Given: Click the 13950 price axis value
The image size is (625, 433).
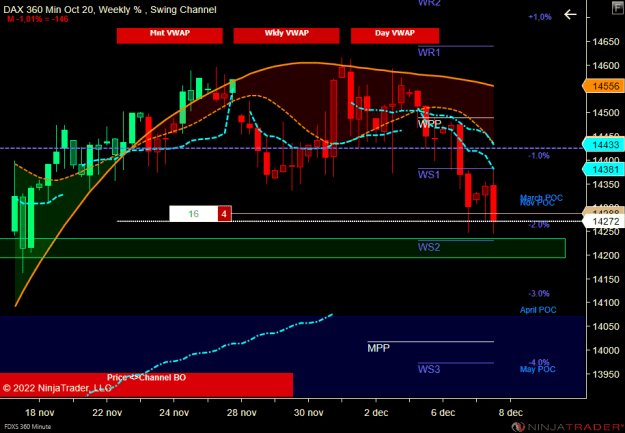Looking at the screenshot, I should tap(606, 374).
